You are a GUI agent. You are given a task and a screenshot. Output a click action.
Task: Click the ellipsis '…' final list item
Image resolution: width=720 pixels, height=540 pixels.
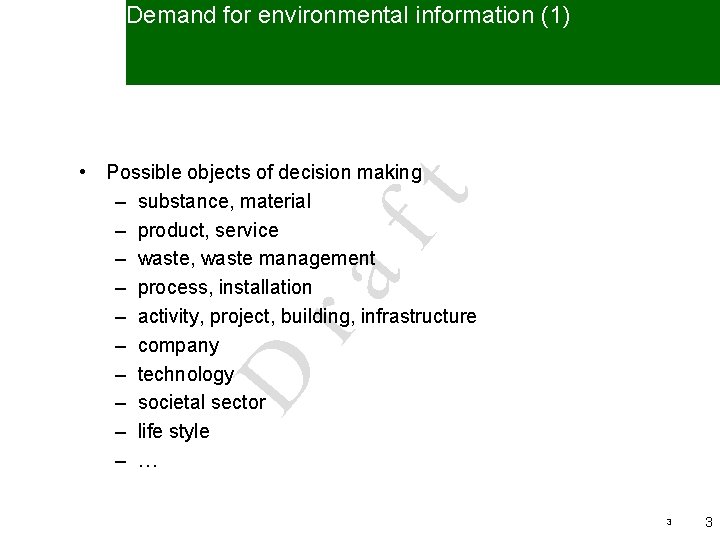148,461
